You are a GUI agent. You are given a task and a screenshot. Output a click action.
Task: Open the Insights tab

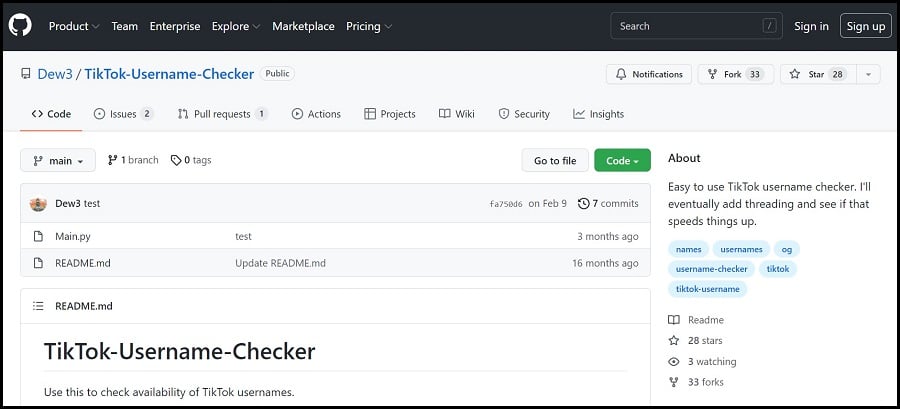[599, 114]
